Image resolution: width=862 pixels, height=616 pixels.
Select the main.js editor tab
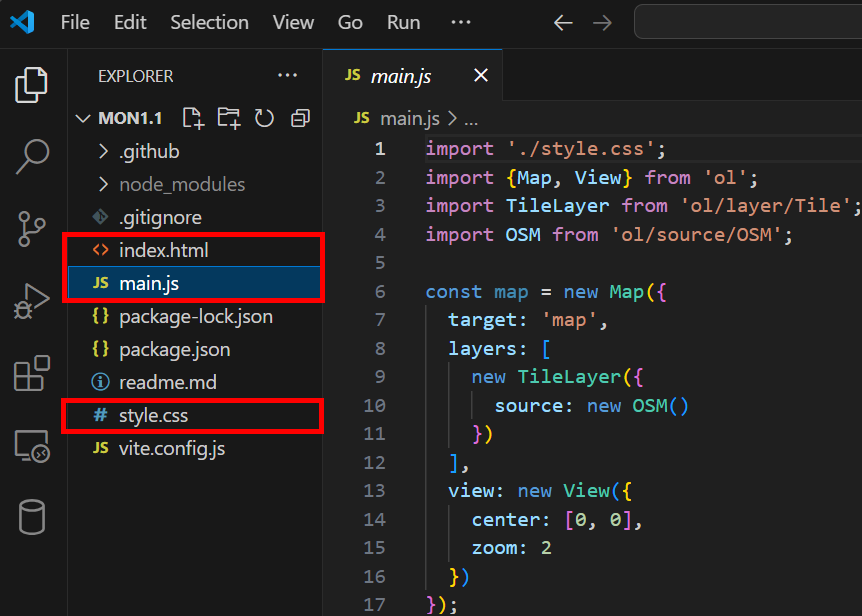click(412, 75)
